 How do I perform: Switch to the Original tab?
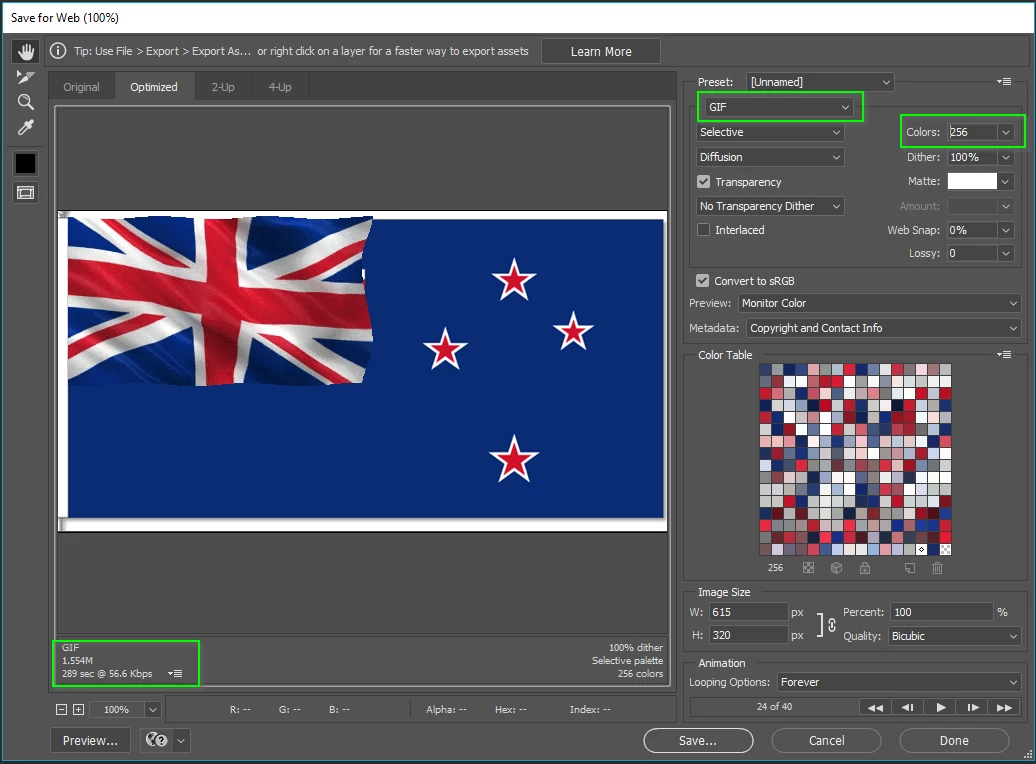click(x=81, y=87)
